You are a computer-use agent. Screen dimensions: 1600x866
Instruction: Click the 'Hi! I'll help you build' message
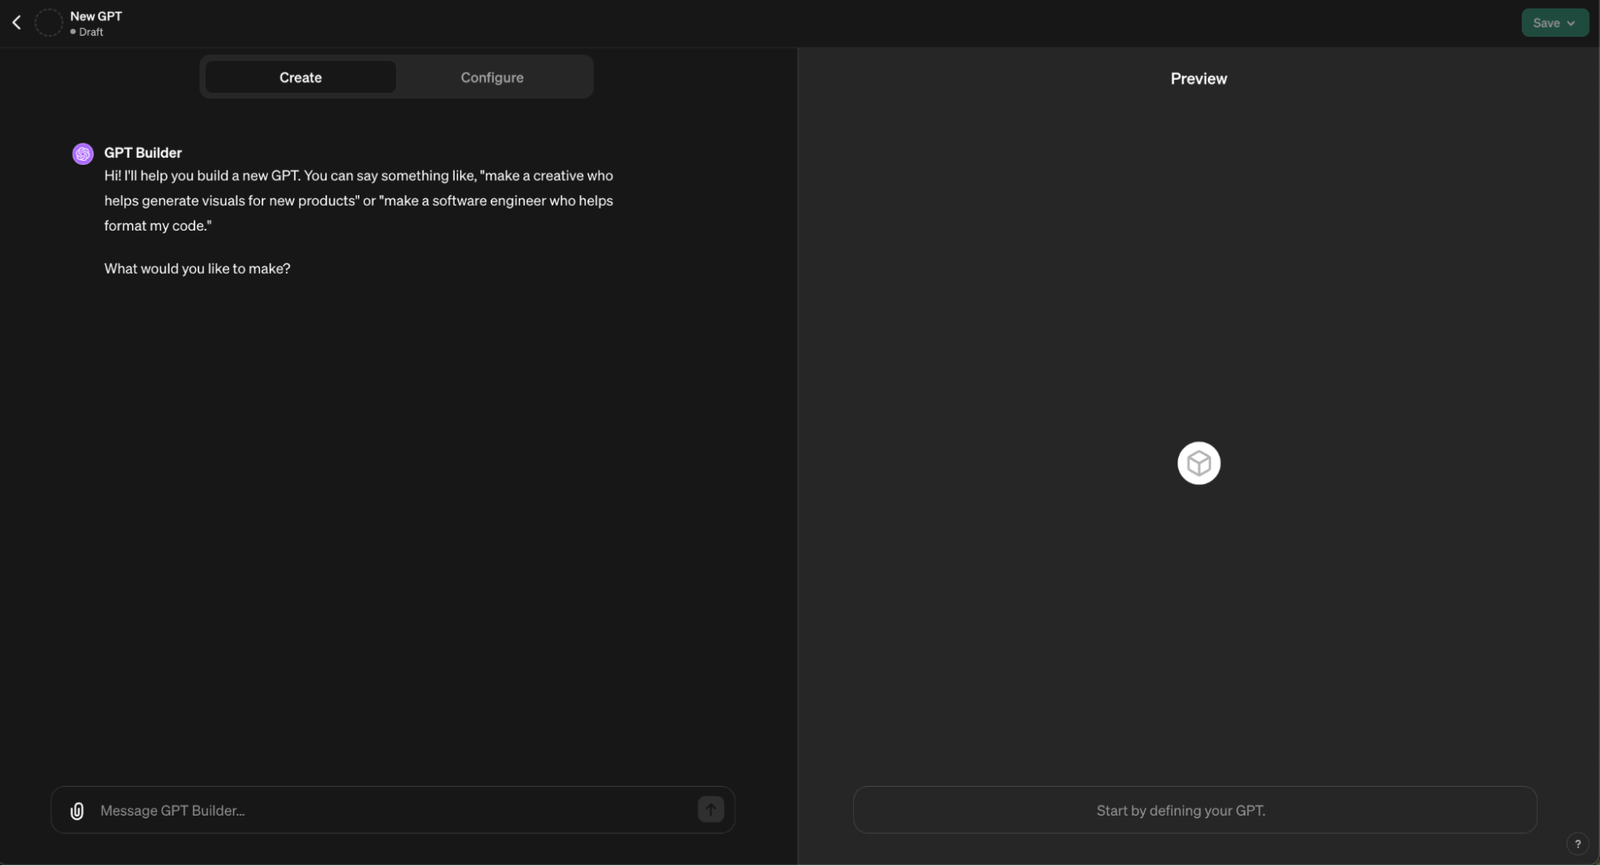pos(359,200)
